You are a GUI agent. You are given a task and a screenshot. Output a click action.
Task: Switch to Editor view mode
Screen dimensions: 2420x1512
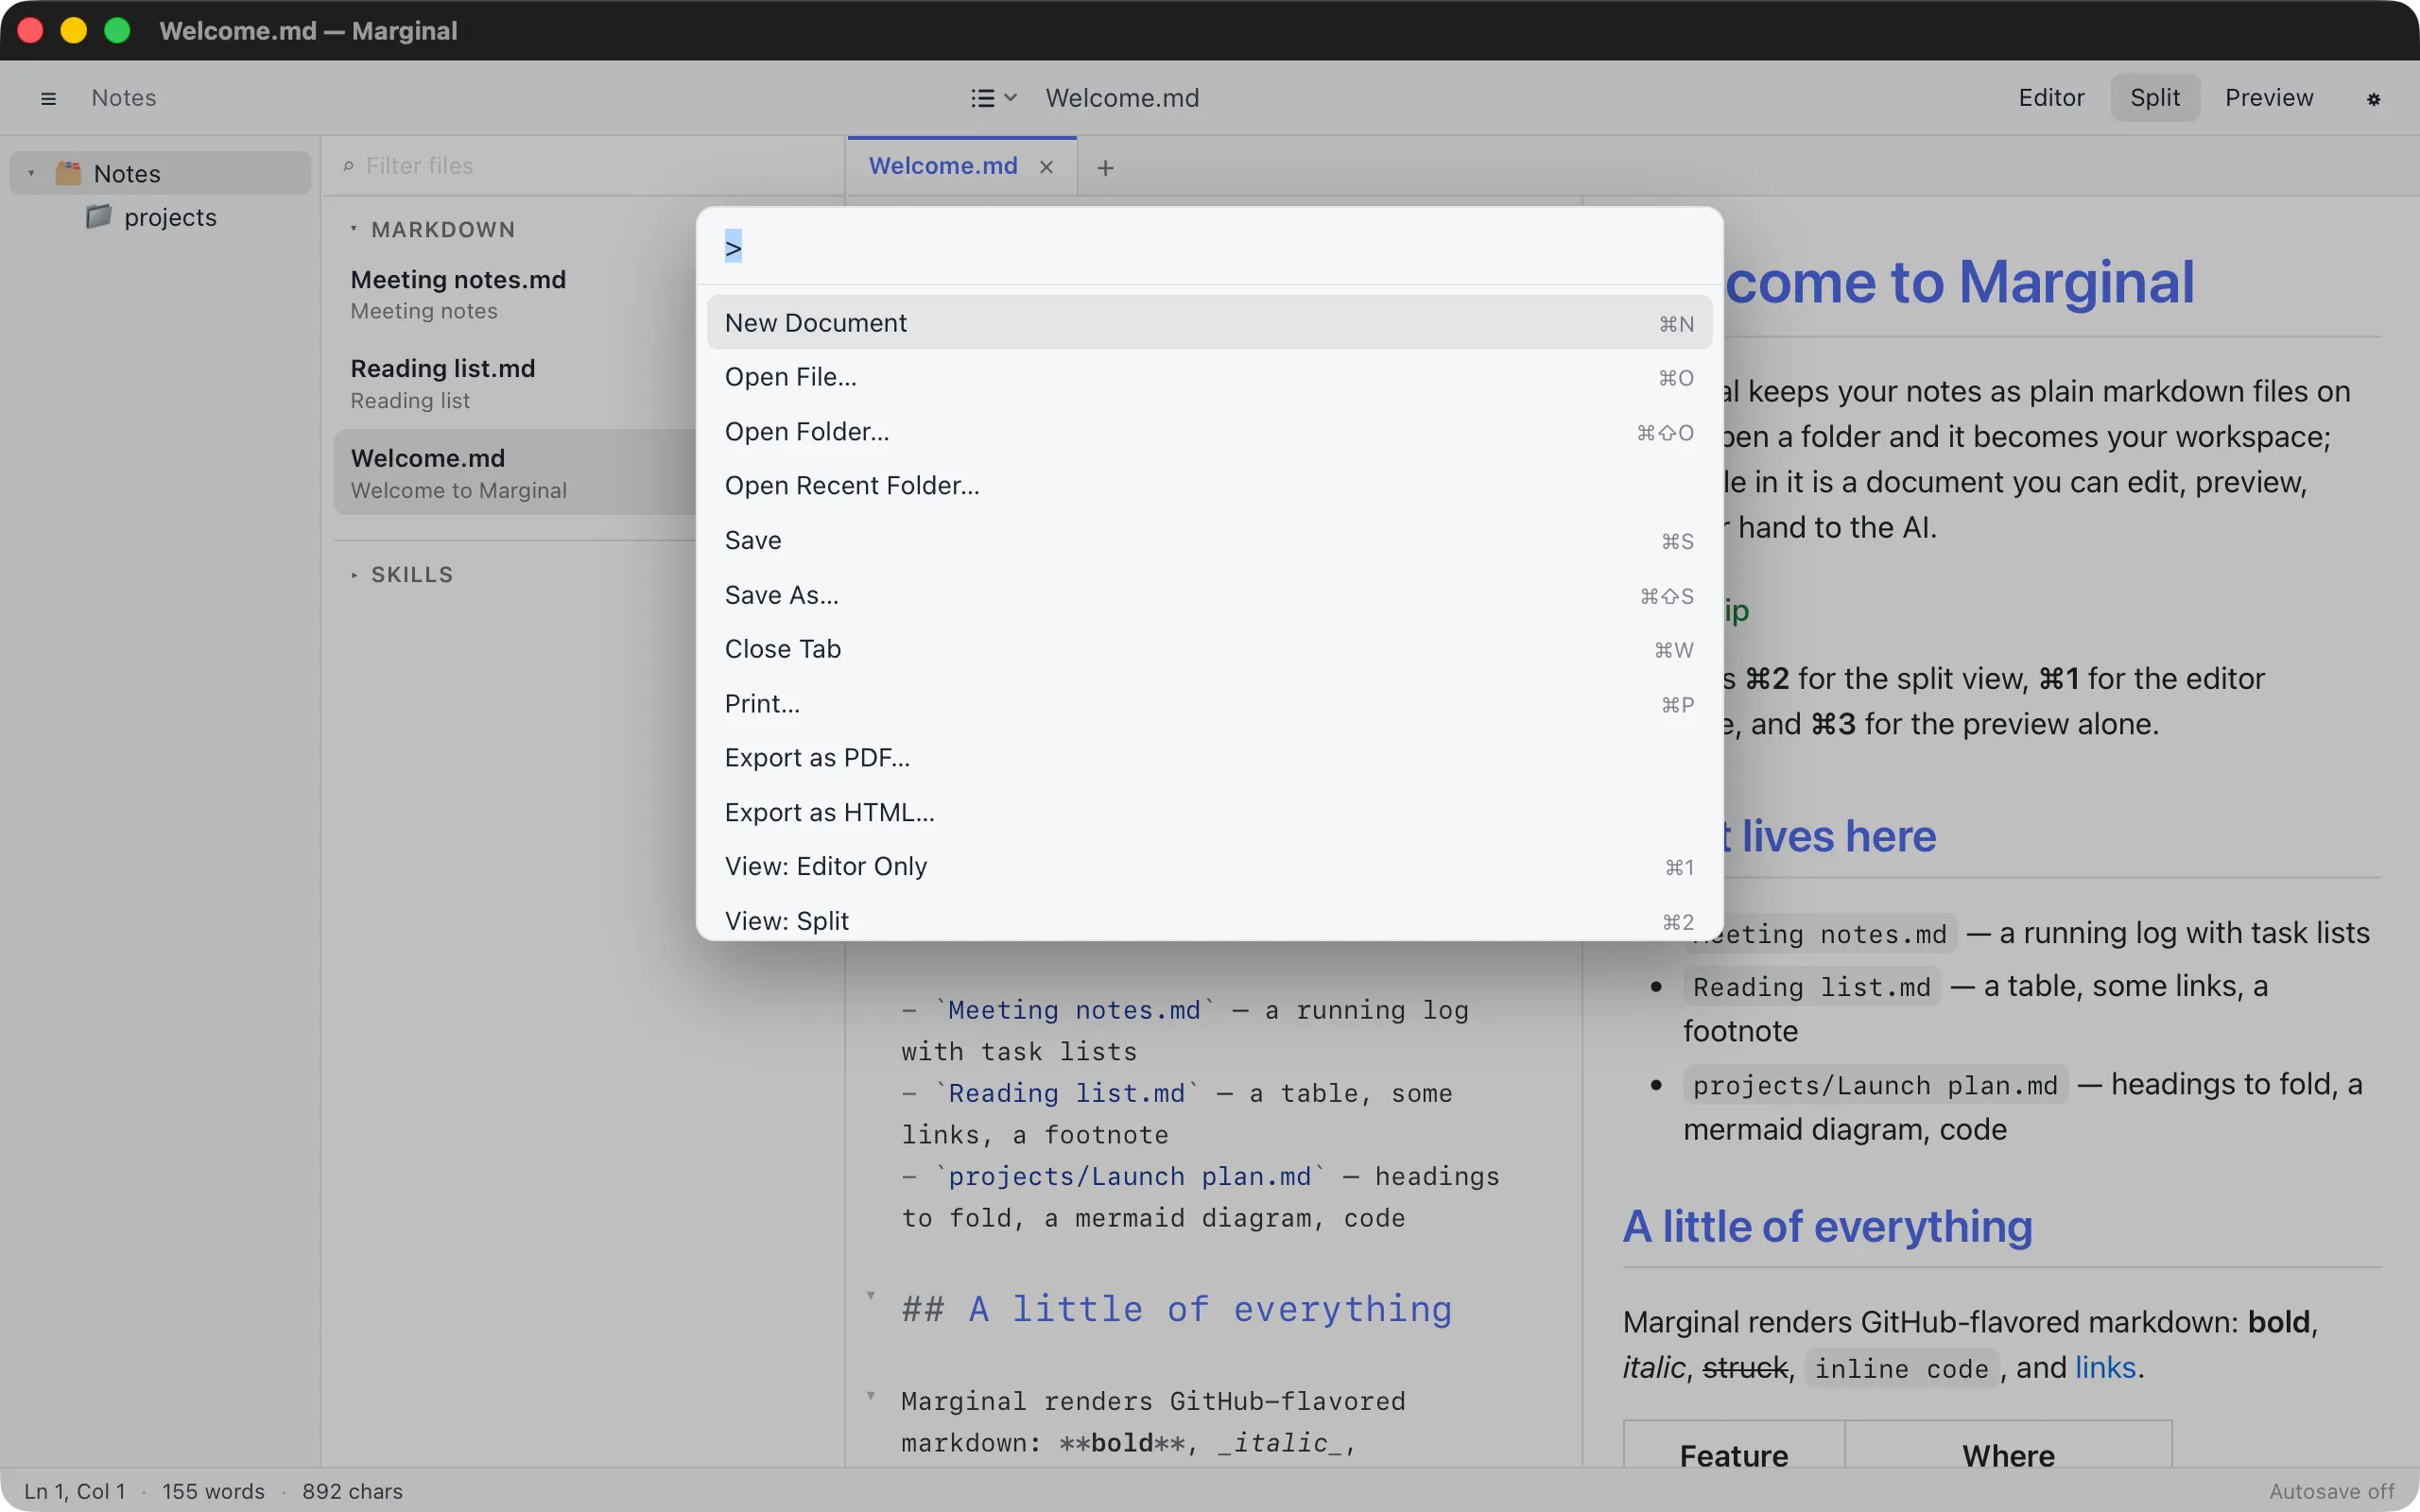pos(2051,98)
